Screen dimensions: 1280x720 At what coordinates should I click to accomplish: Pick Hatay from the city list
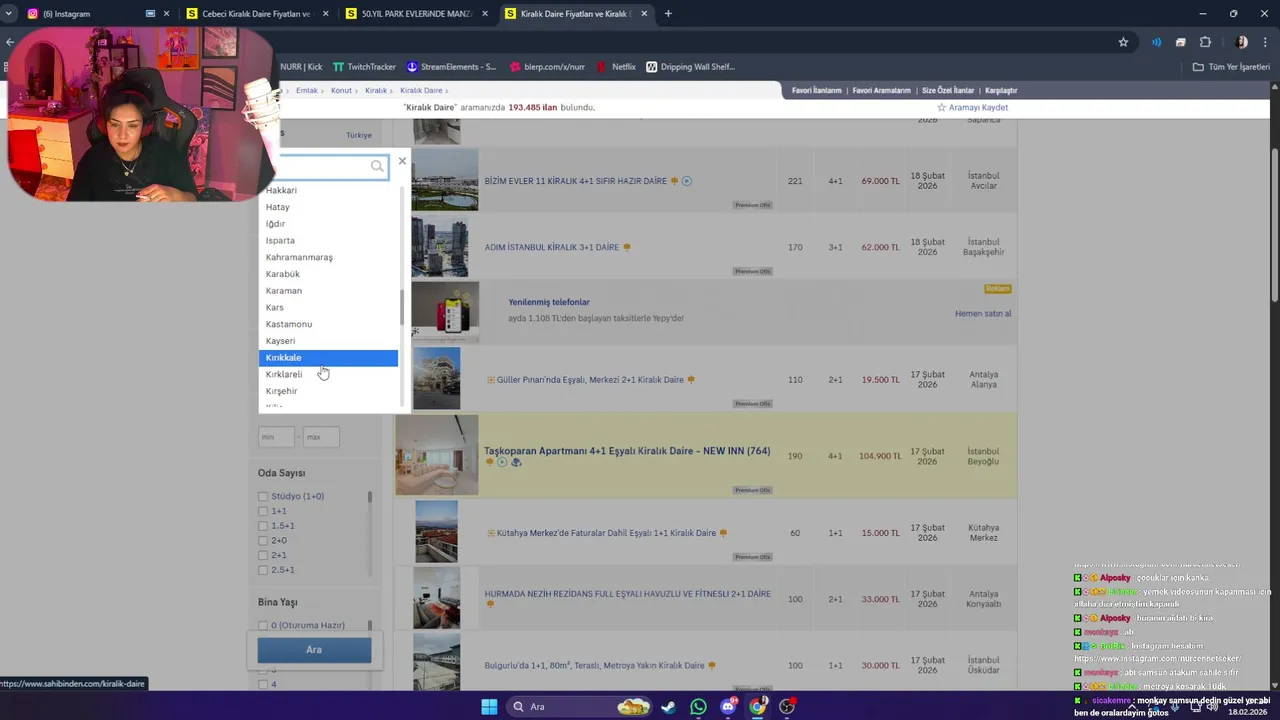(328, 207)
